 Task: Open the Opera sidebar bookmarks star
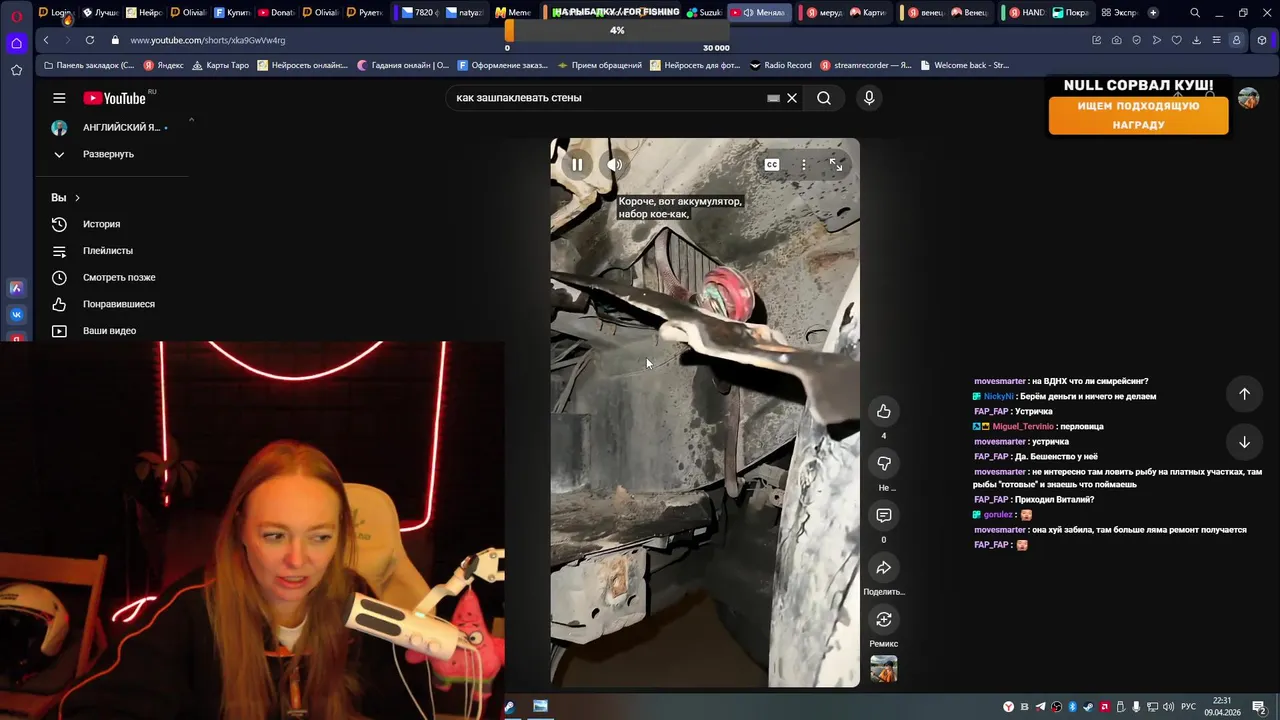coord(16,70)
